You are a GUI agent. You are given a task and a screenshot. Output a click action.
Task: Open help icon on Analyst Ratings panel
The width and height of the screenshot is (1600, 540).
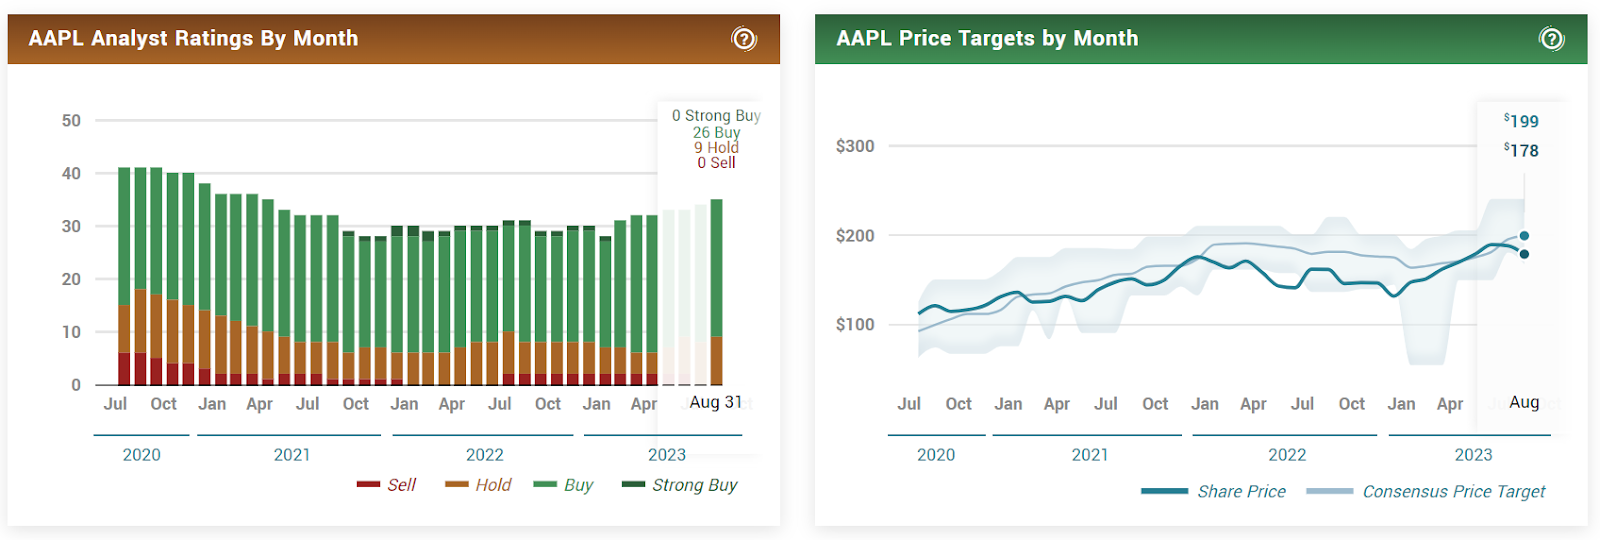point(744,39)
